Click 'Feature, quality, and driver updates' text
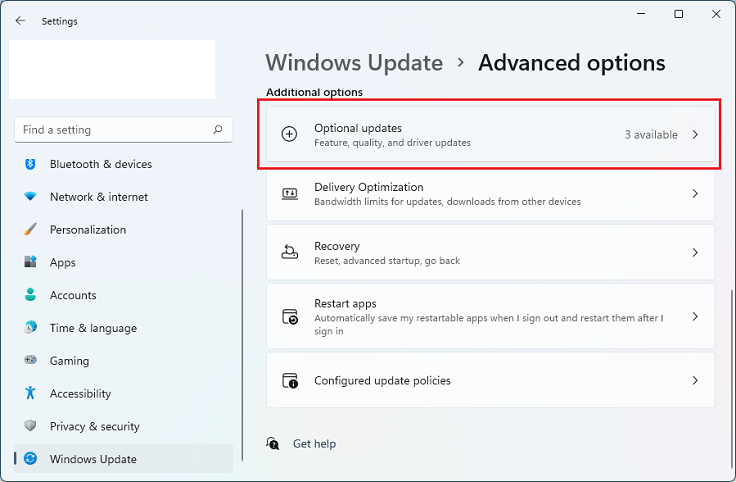 (x=392, y=143)
